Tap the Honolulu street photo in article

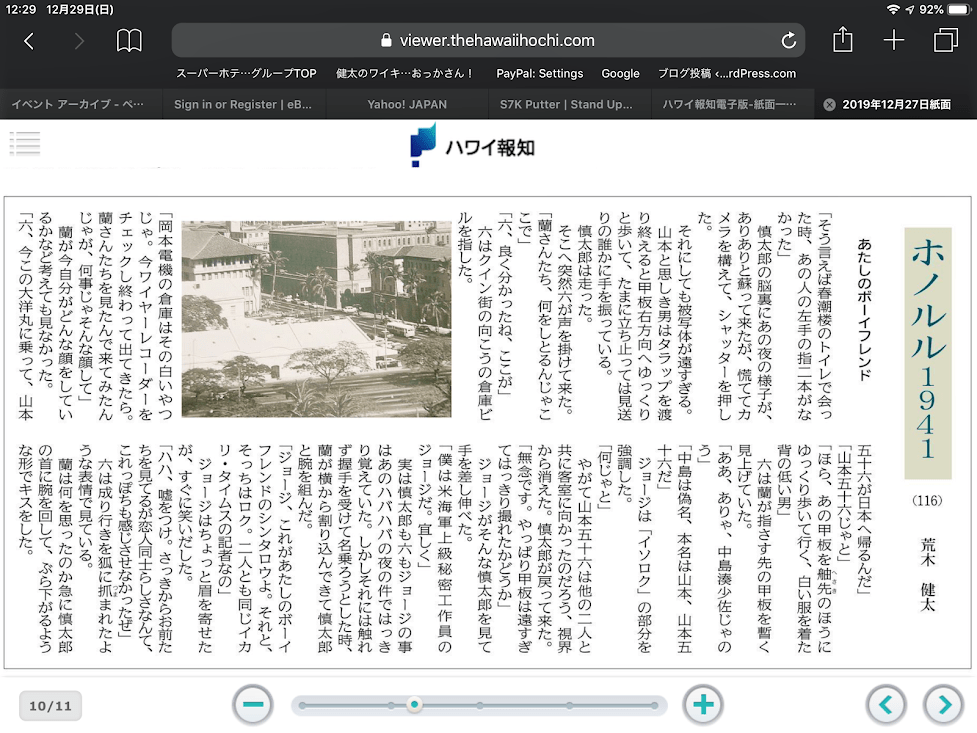pyautogui.click(x=316, y=318)
